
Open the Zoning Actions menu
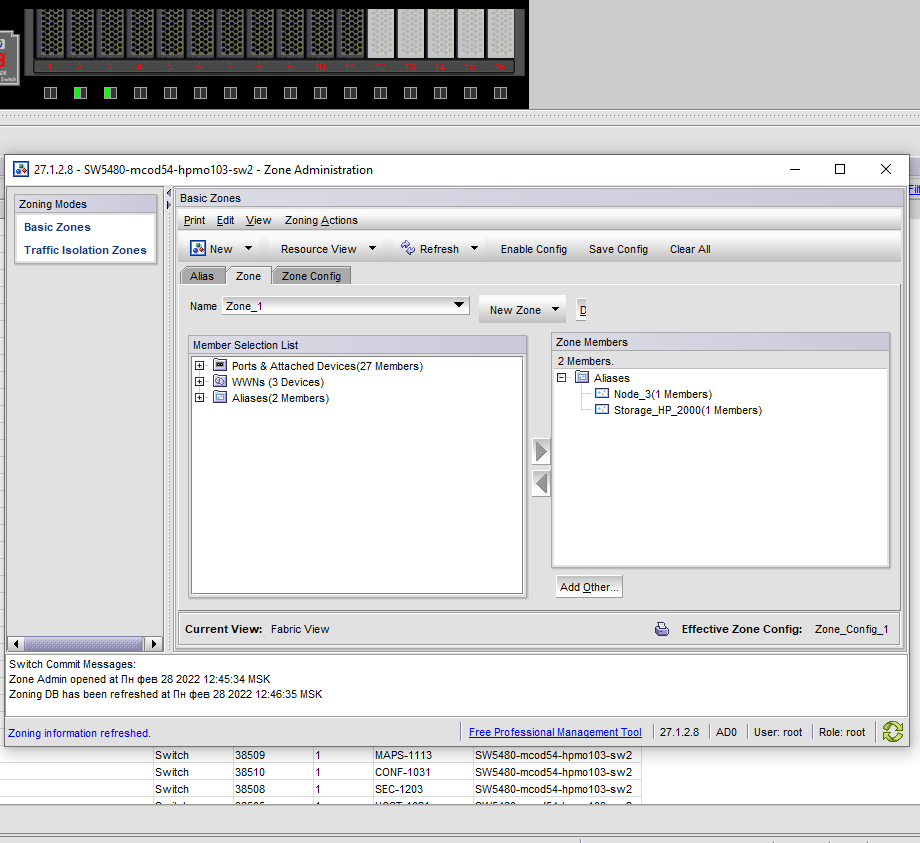tap(321, 220)
